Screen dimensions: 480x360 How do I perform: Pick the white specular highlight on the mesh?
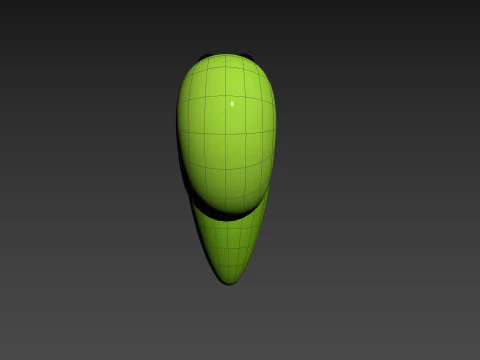(x=232, y=104)
